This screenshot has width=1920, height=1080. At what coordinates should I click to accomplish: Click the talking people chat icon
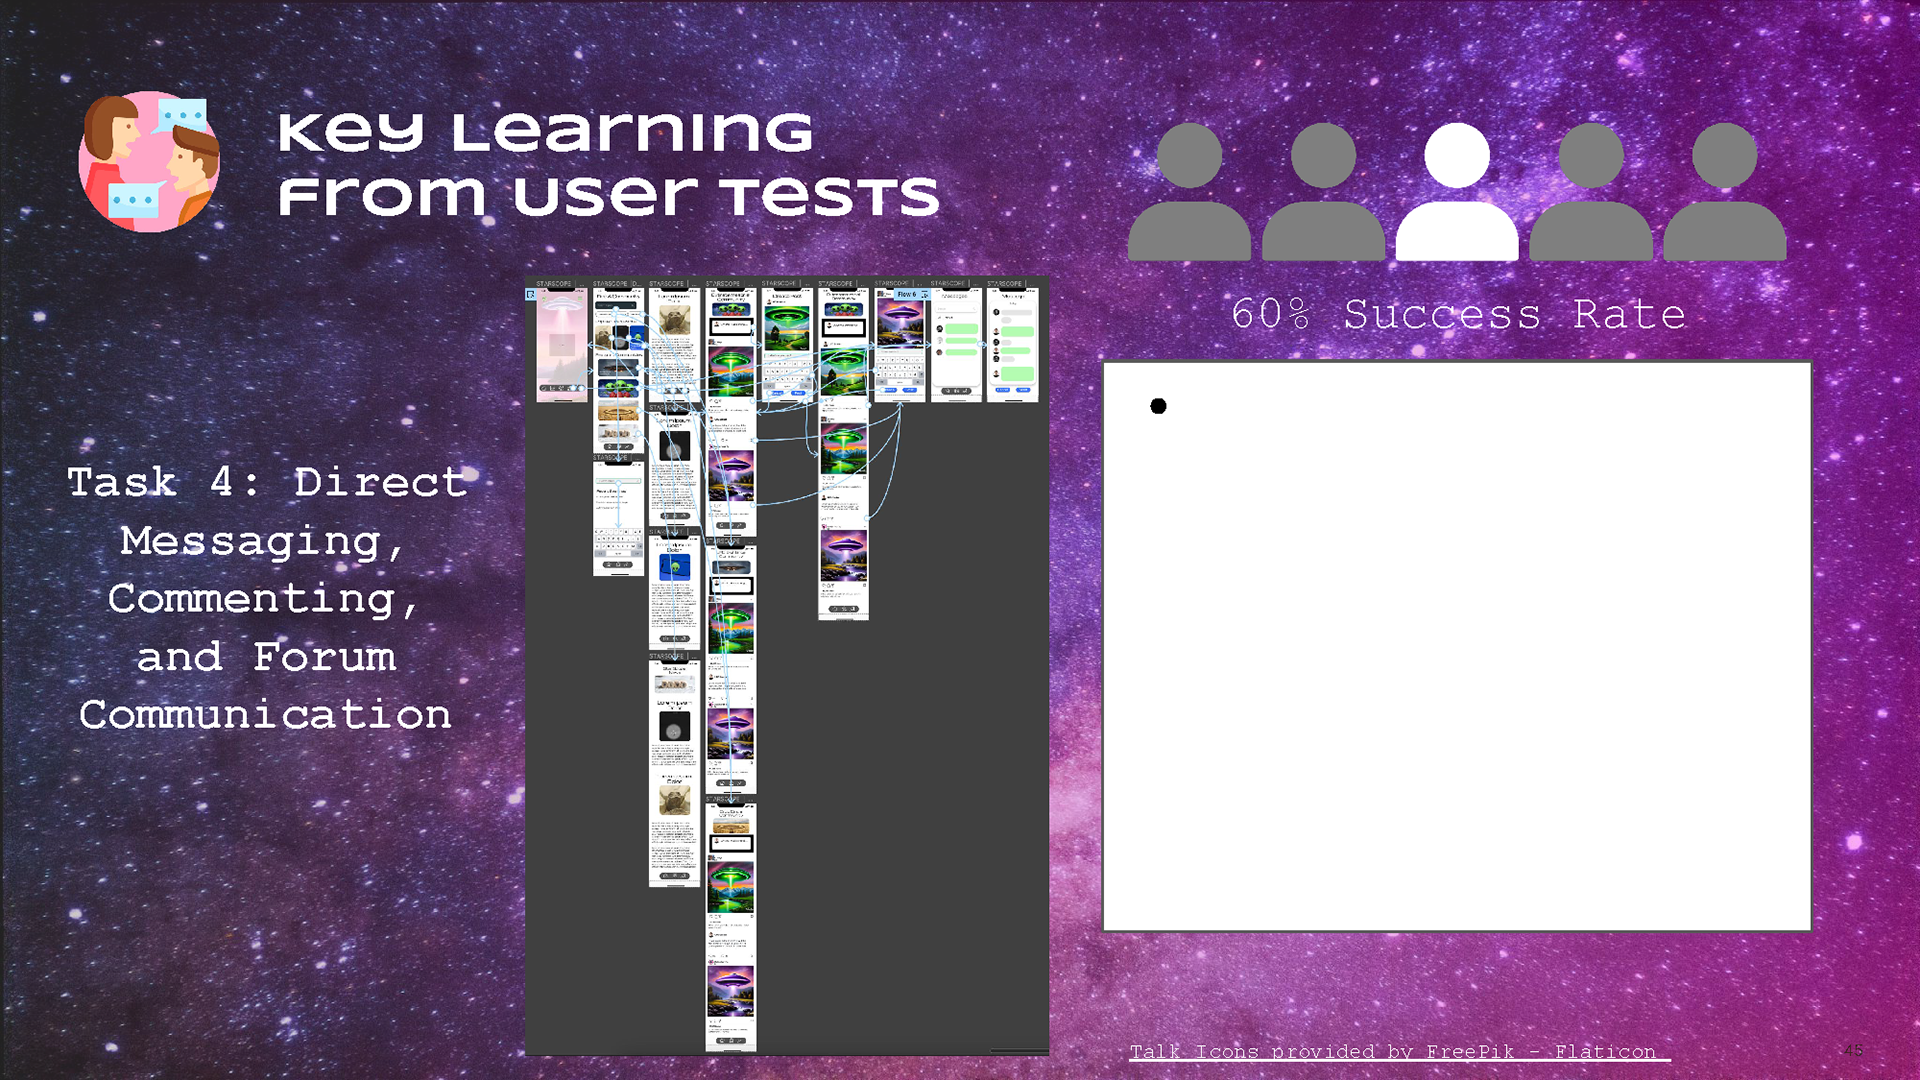point(150,162)
